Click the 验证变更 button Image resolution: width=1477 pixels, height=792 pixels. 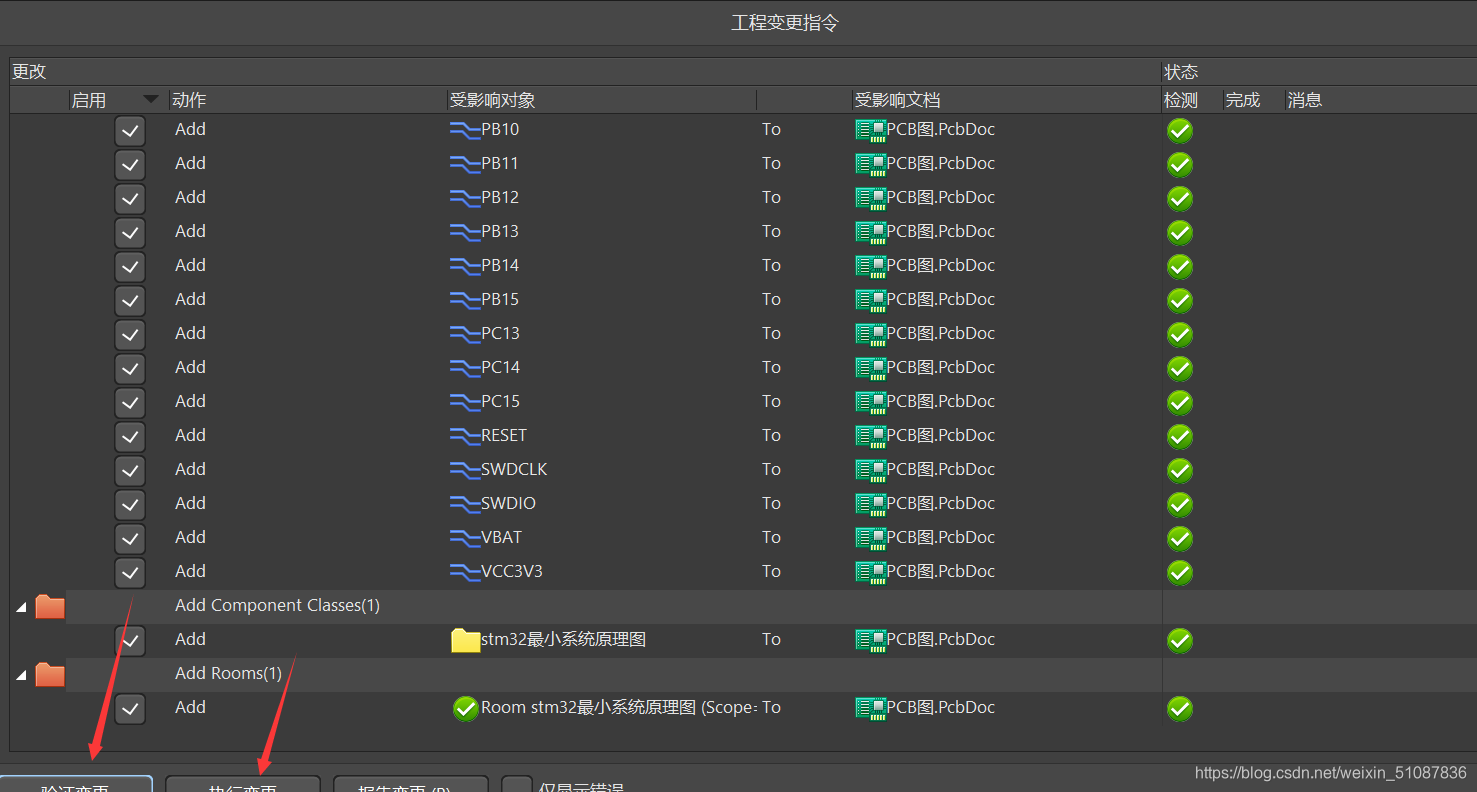click(x=76, y=784)
